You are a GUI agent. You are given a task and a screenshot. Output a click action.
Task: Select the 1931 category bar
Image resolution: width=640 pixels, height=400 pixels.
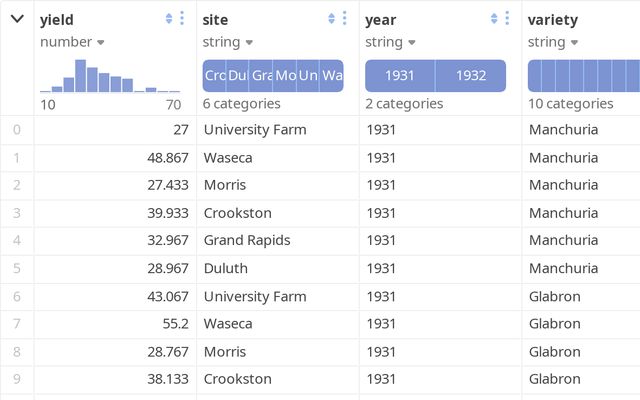[x=400, y=76]
